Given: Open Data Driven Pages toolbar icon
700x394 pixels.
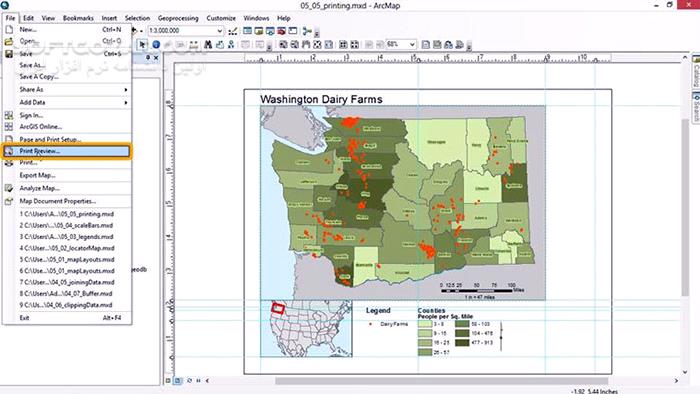Looking at the screenshot, I should pos(459,44).
